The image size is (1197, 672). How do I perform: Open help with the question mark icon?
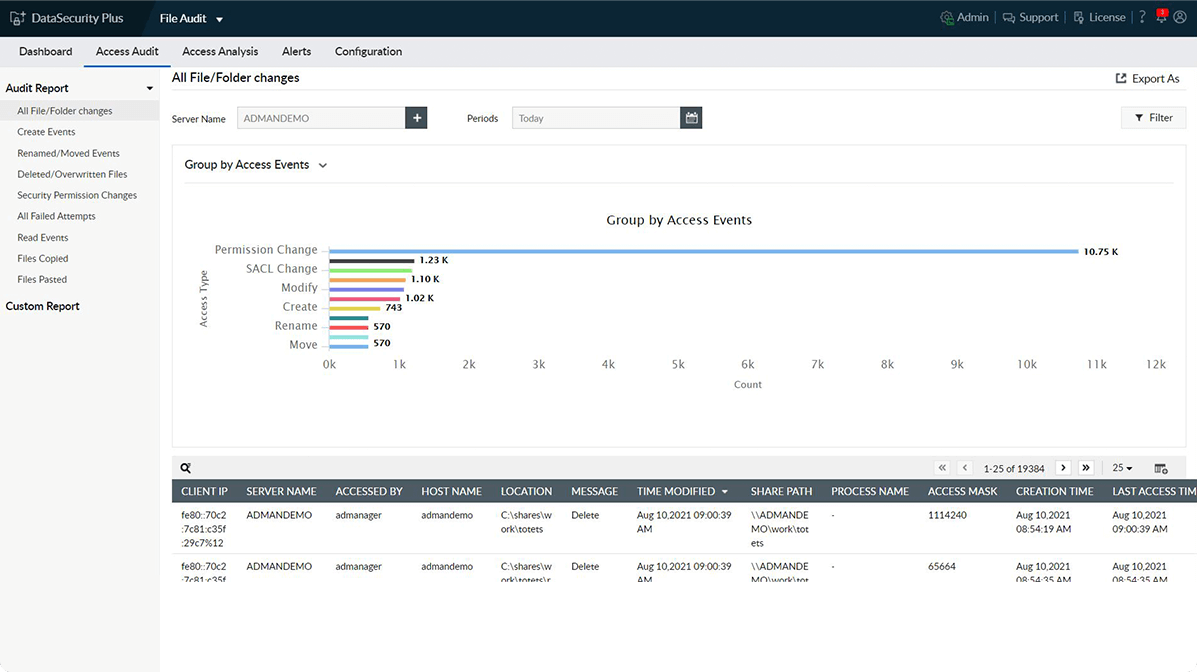click(1142, 16)
